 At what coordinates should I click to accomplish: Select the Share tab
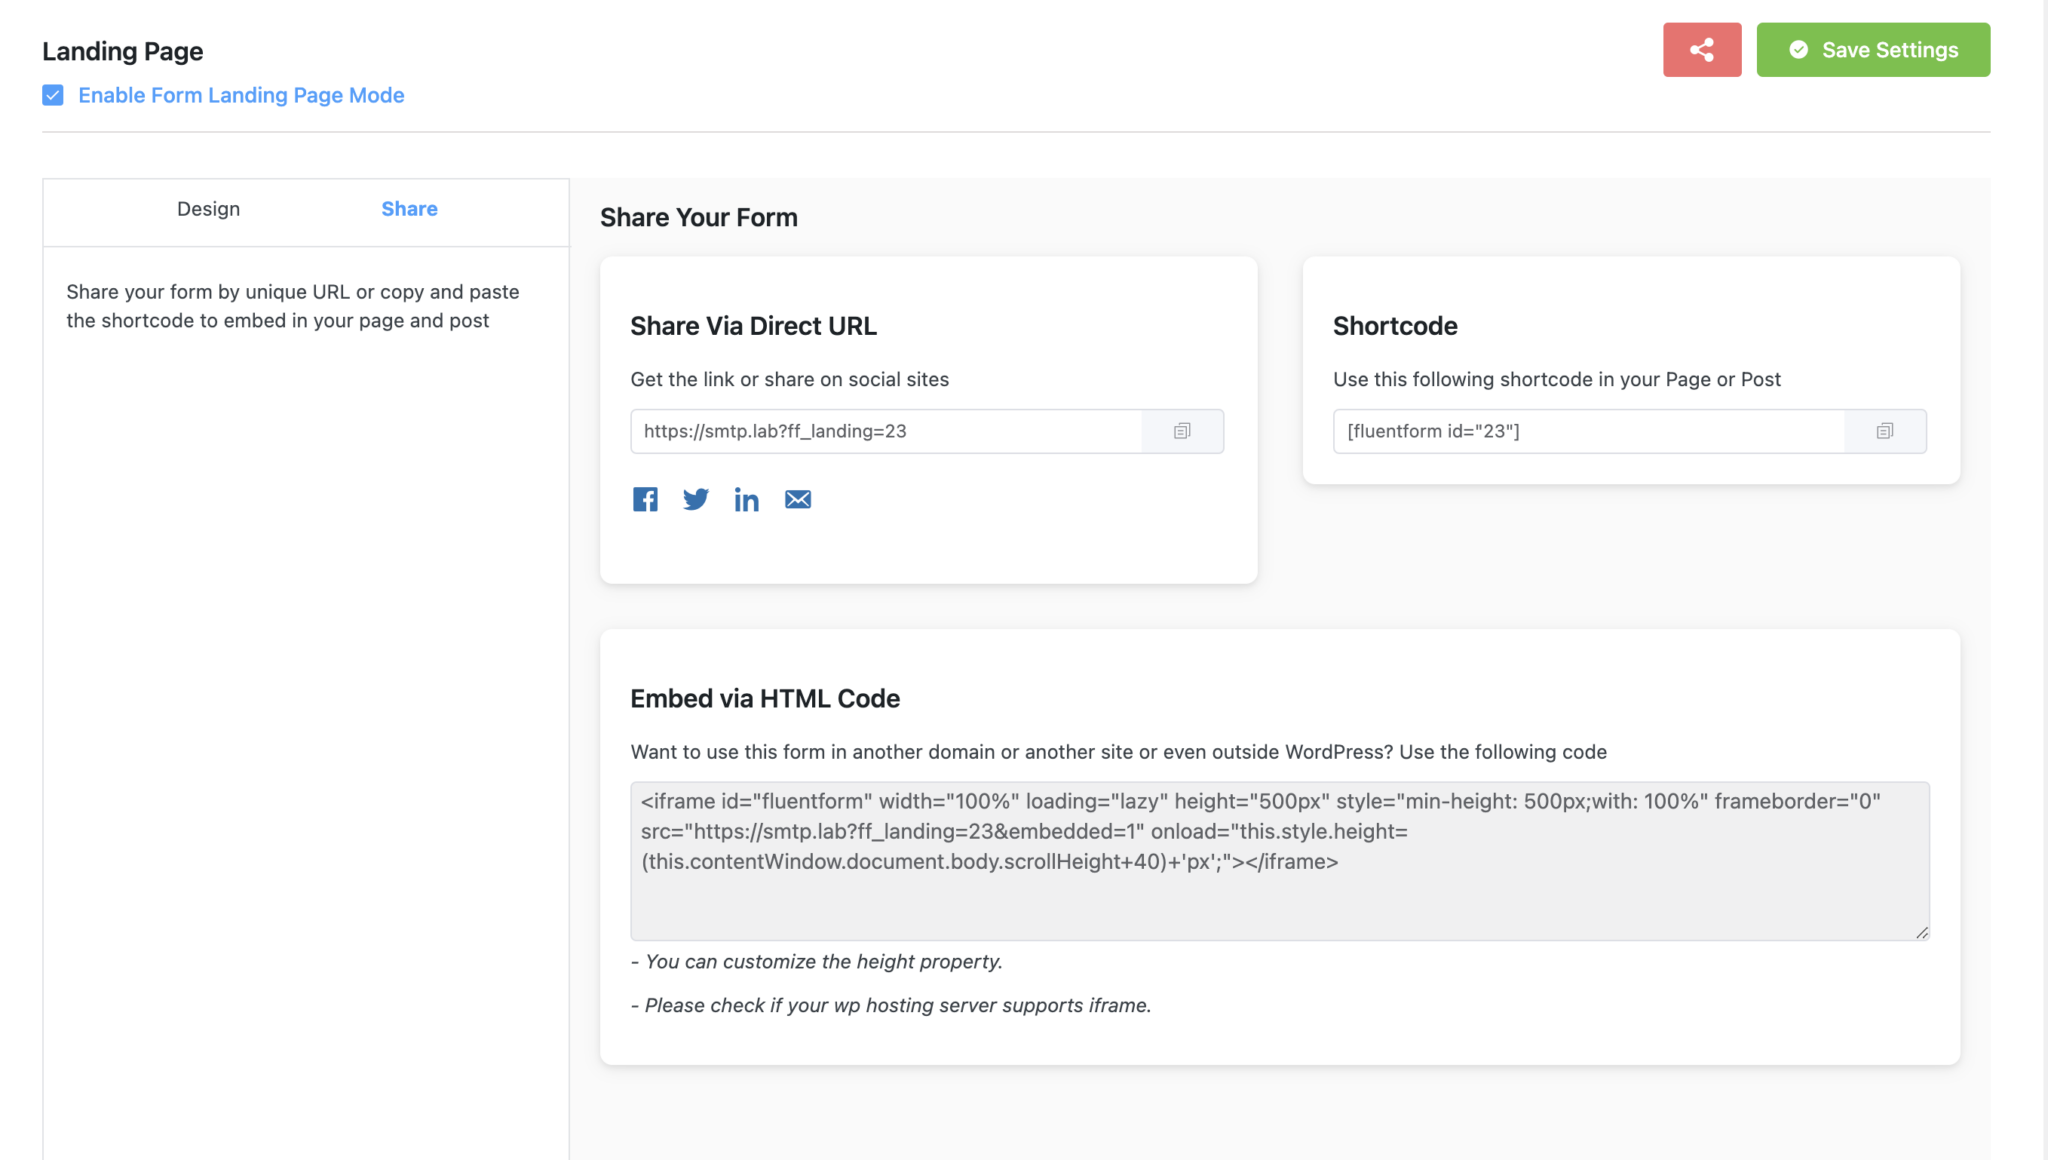409,209
